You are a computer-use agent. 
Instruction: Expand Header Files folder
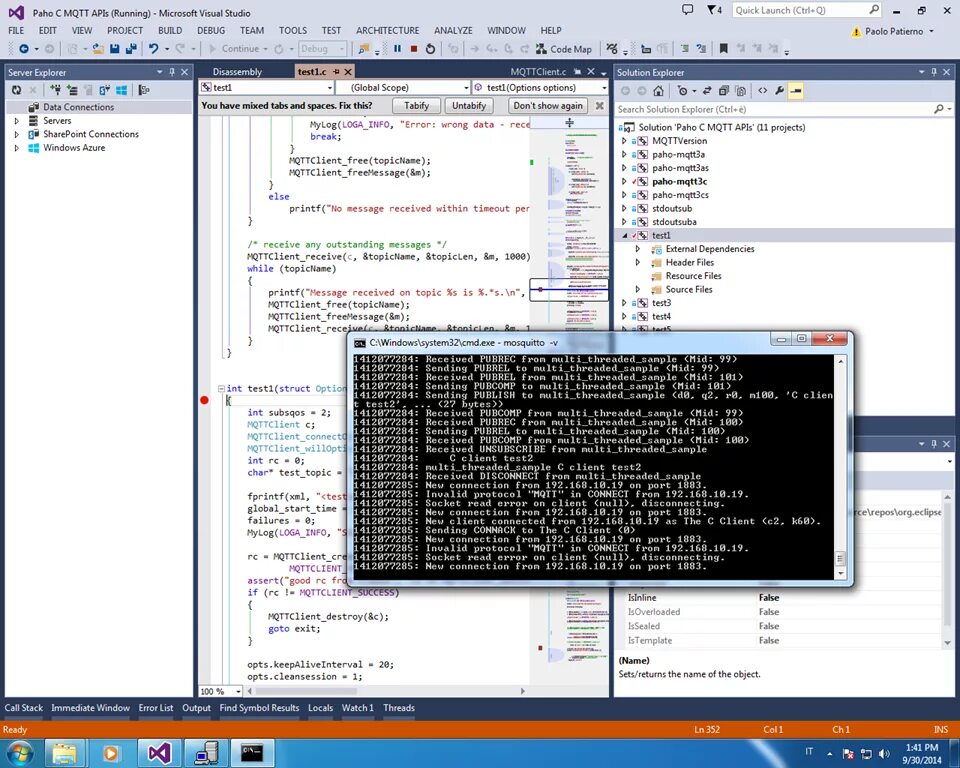click(x=637, y=262)
